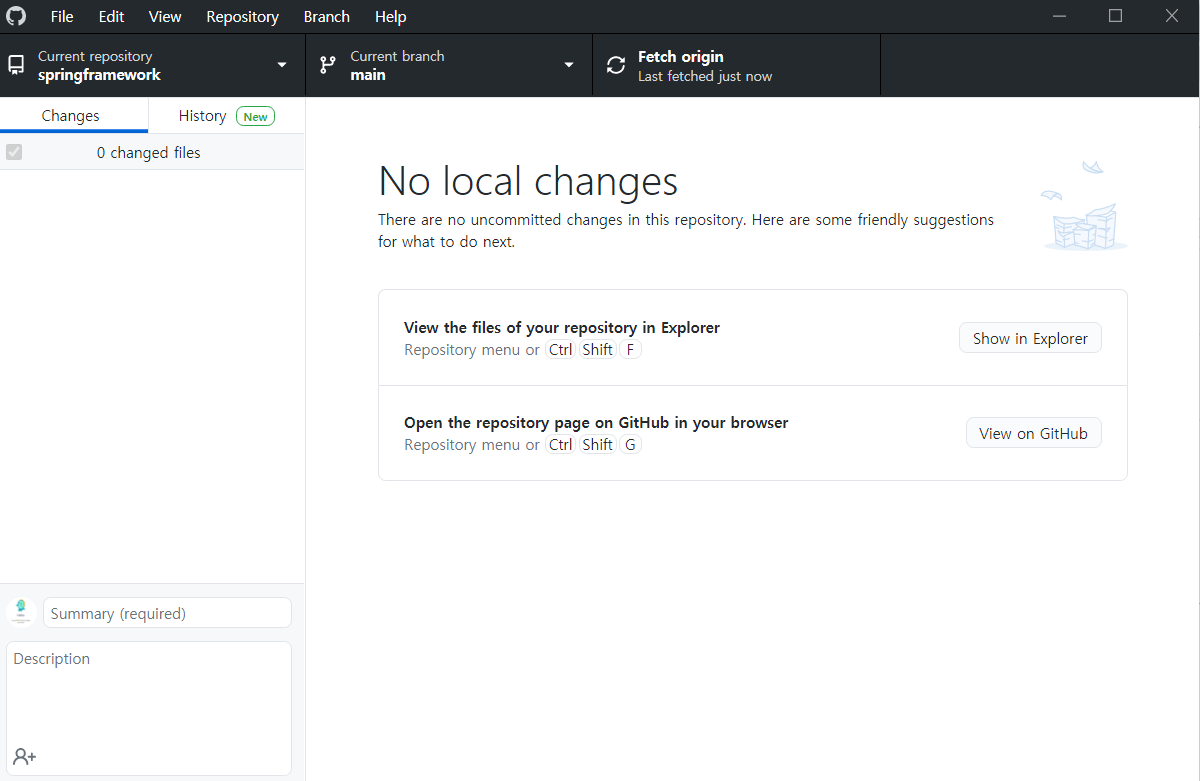Click the 'Last fetched just now' text
Viewport: 1200px width, 781px height.
pos(705,76)
